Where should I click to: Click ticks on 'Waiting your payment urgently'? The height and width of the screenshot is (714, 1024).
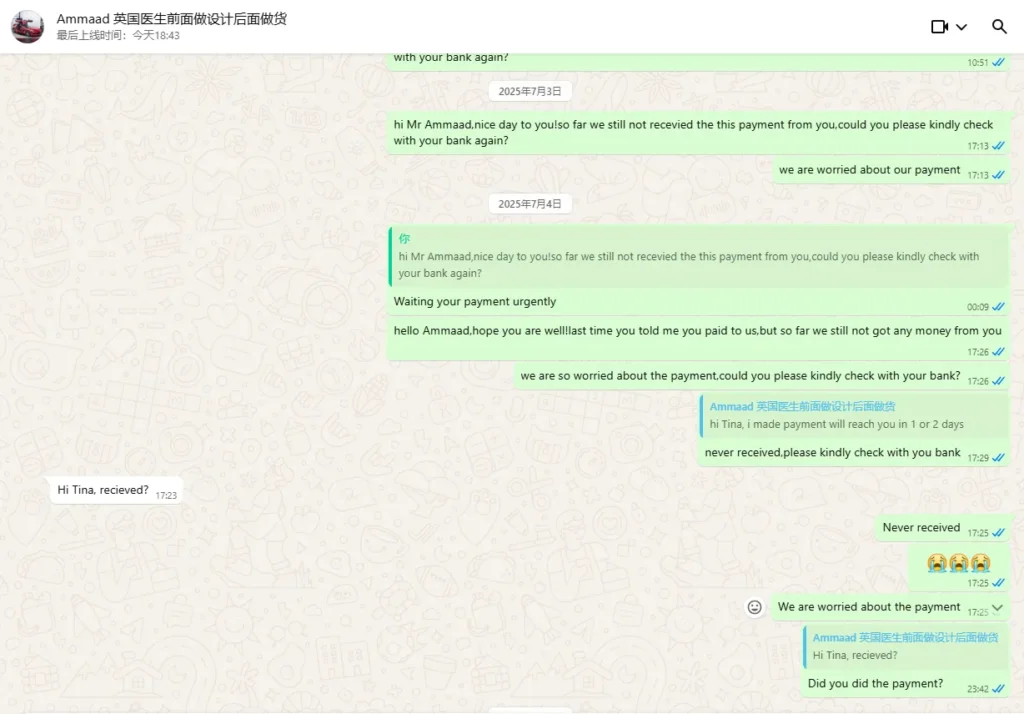pos(998,307)
